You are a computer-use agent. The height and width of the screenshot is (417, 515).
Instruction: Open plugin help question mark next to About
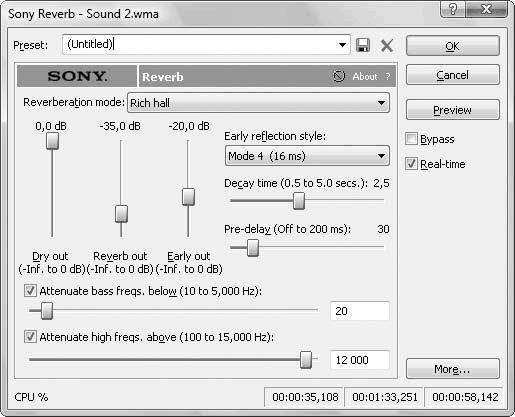[388, 77]
